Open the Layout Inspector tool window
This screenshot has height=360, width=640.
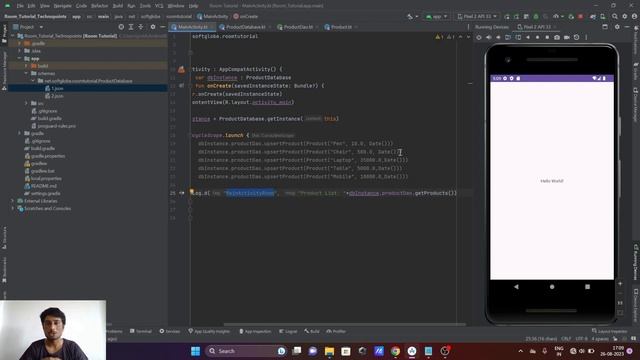(610, 331)
